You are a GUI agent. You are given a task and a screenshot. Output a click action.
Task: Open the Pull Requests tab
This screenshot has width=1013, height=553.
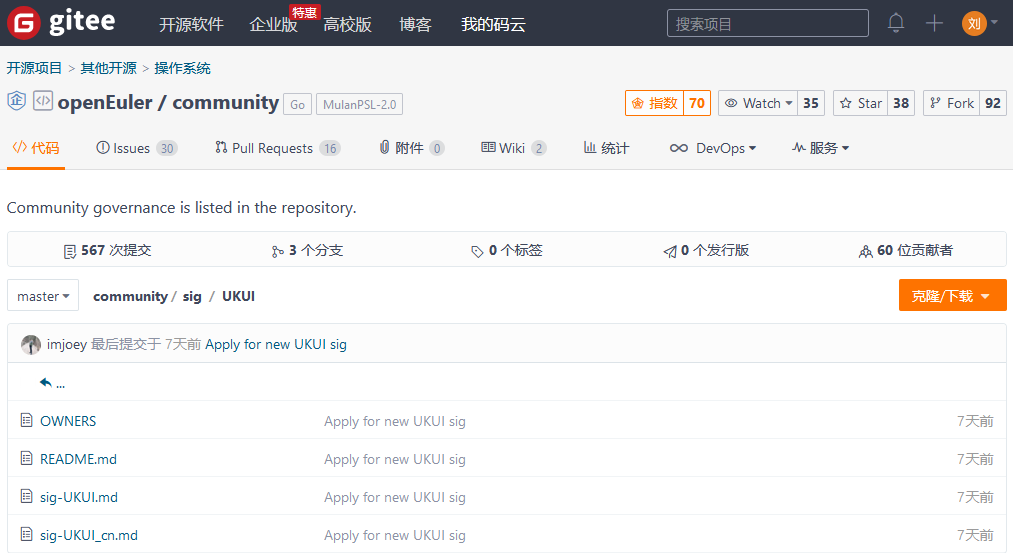coord(277,148)
